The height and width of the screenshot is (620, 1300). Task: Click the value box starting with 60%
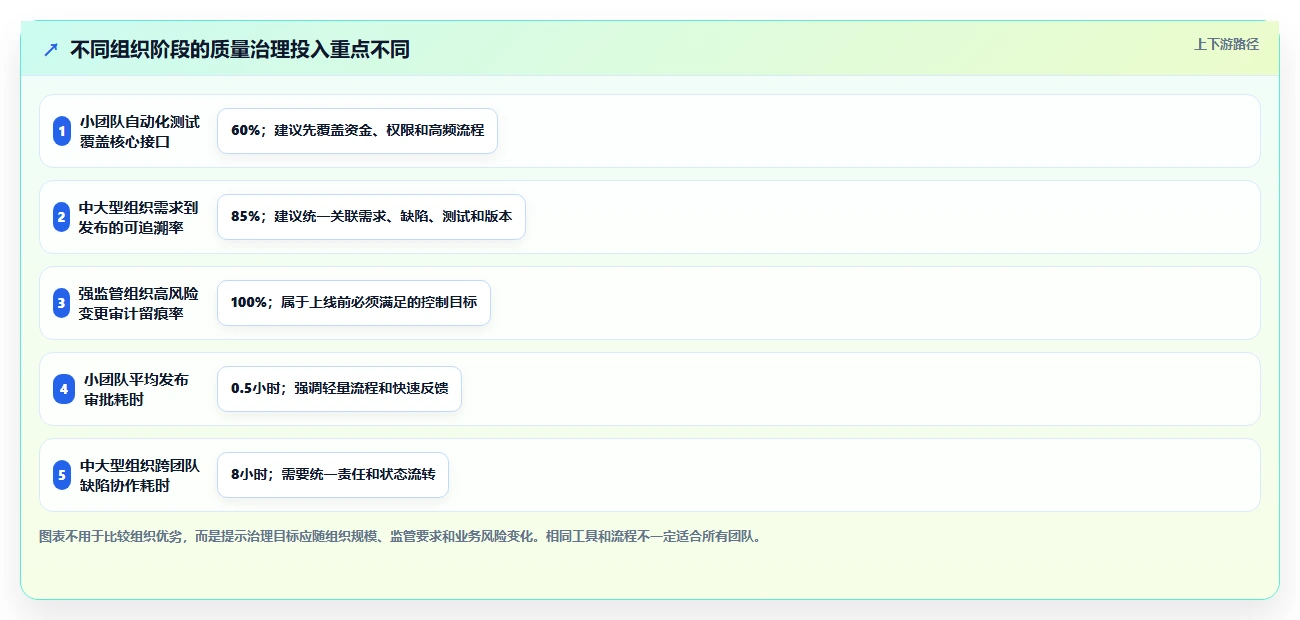(357, 131)
